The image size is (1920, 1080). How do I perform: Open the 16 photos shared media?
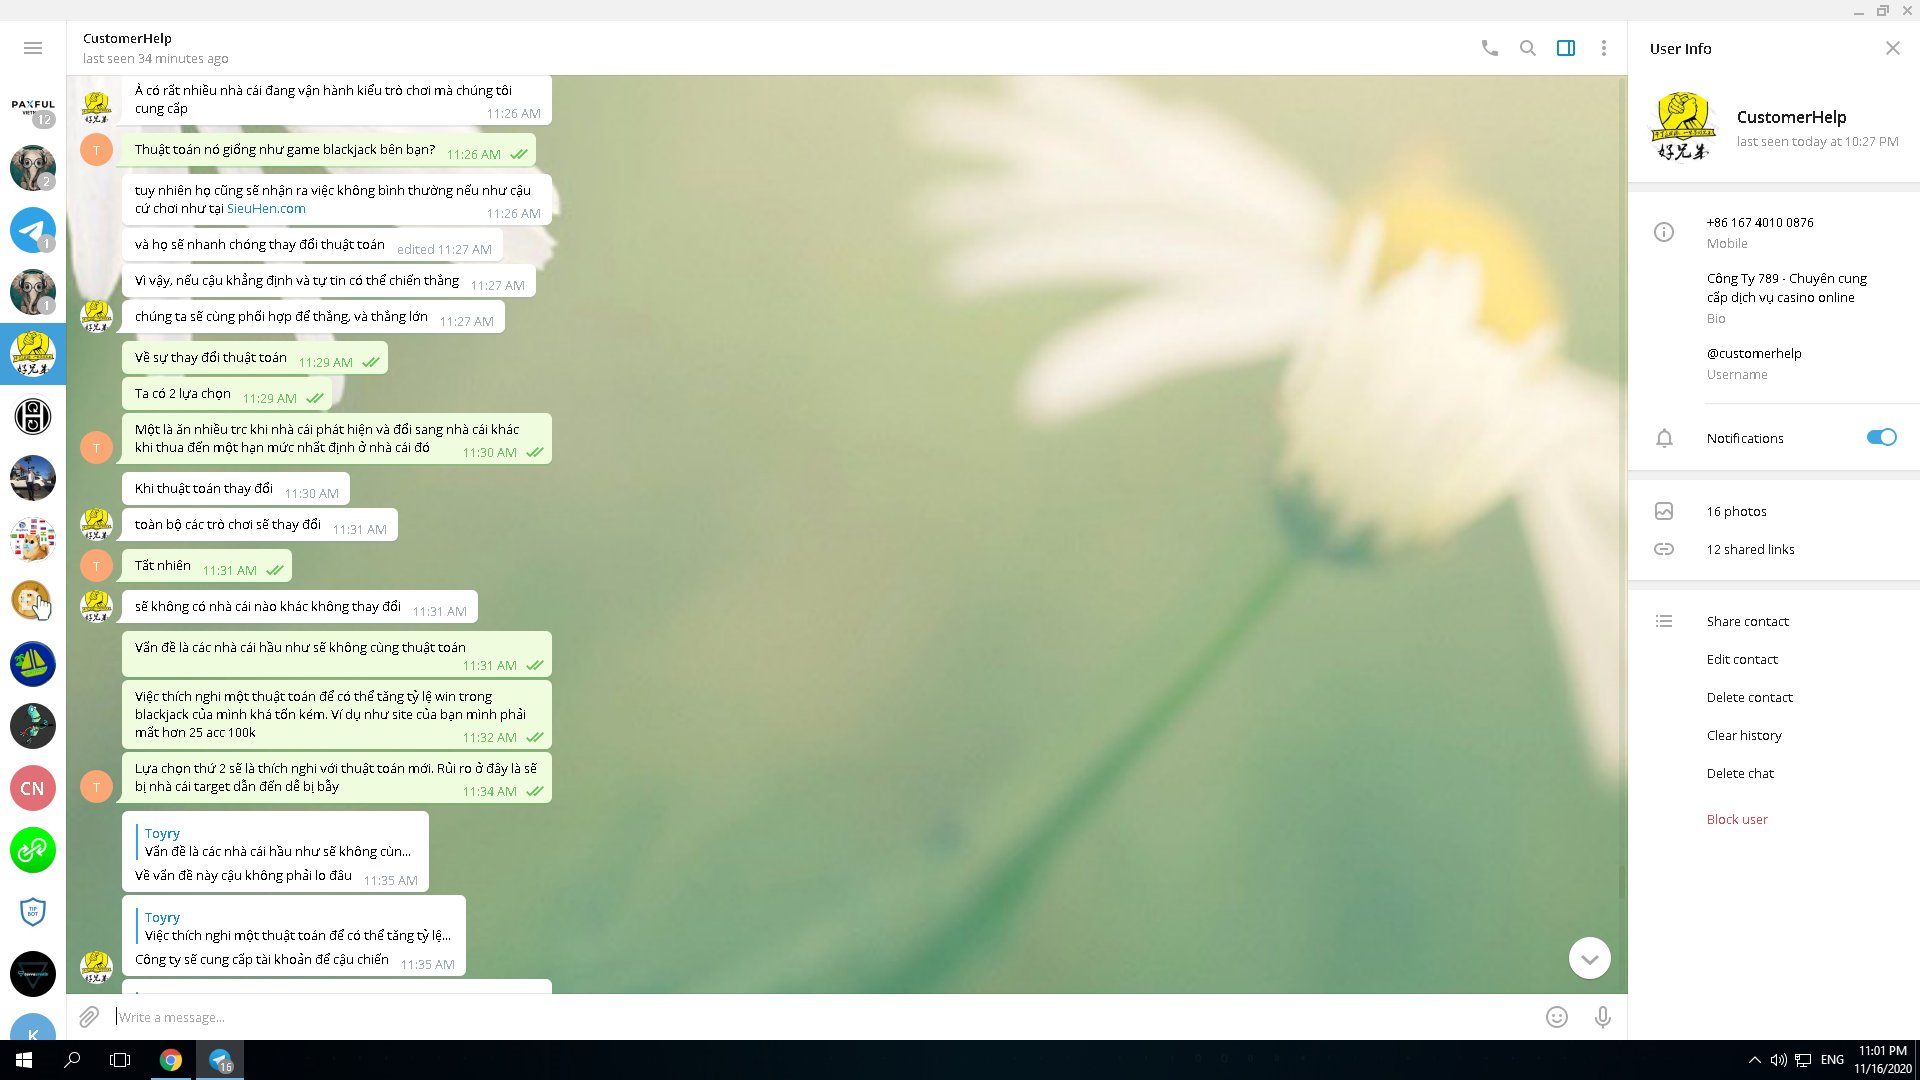point(1736,511)
